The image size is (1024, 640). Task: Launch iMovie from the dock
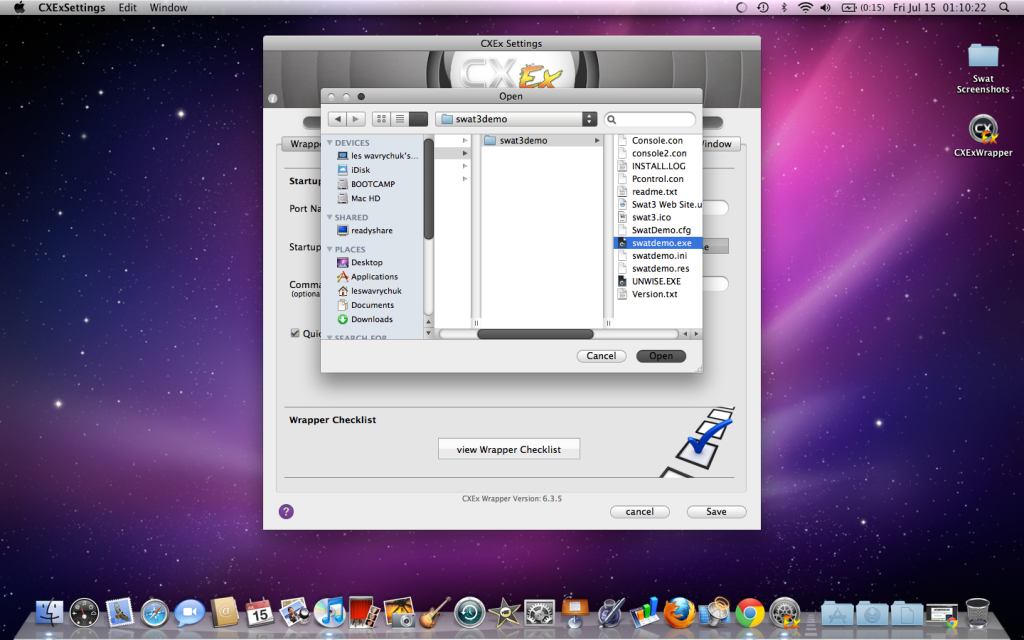[x=504, y=613]
